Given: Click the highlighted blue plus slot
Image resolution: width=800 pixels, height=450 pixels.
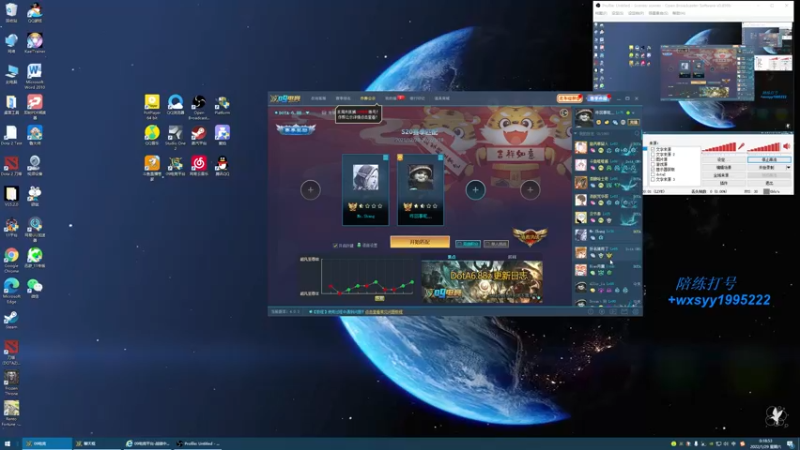Looking at the screenshot, I should click(x=475, y=190).
